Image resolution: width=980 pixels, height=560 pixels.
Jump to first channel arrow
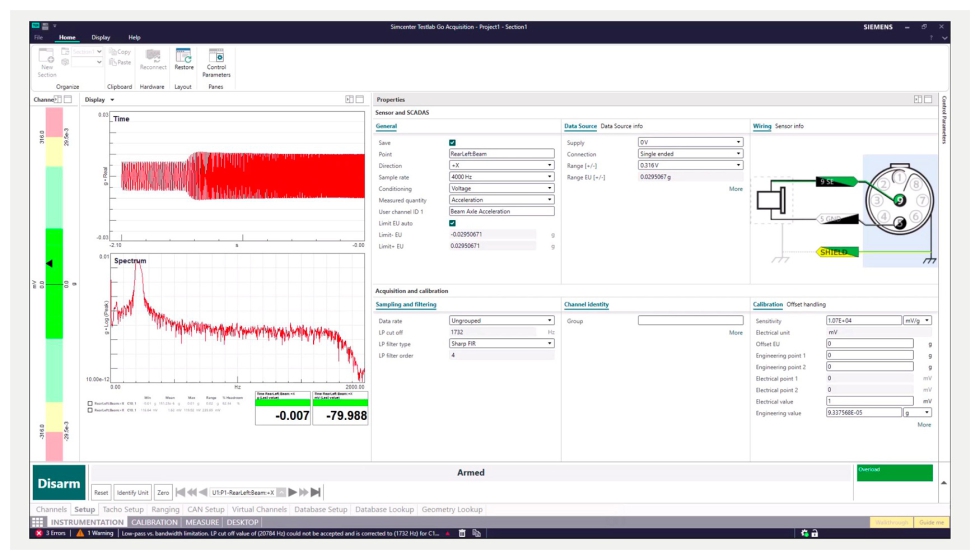pyautogui.click(x=181, y=492)
